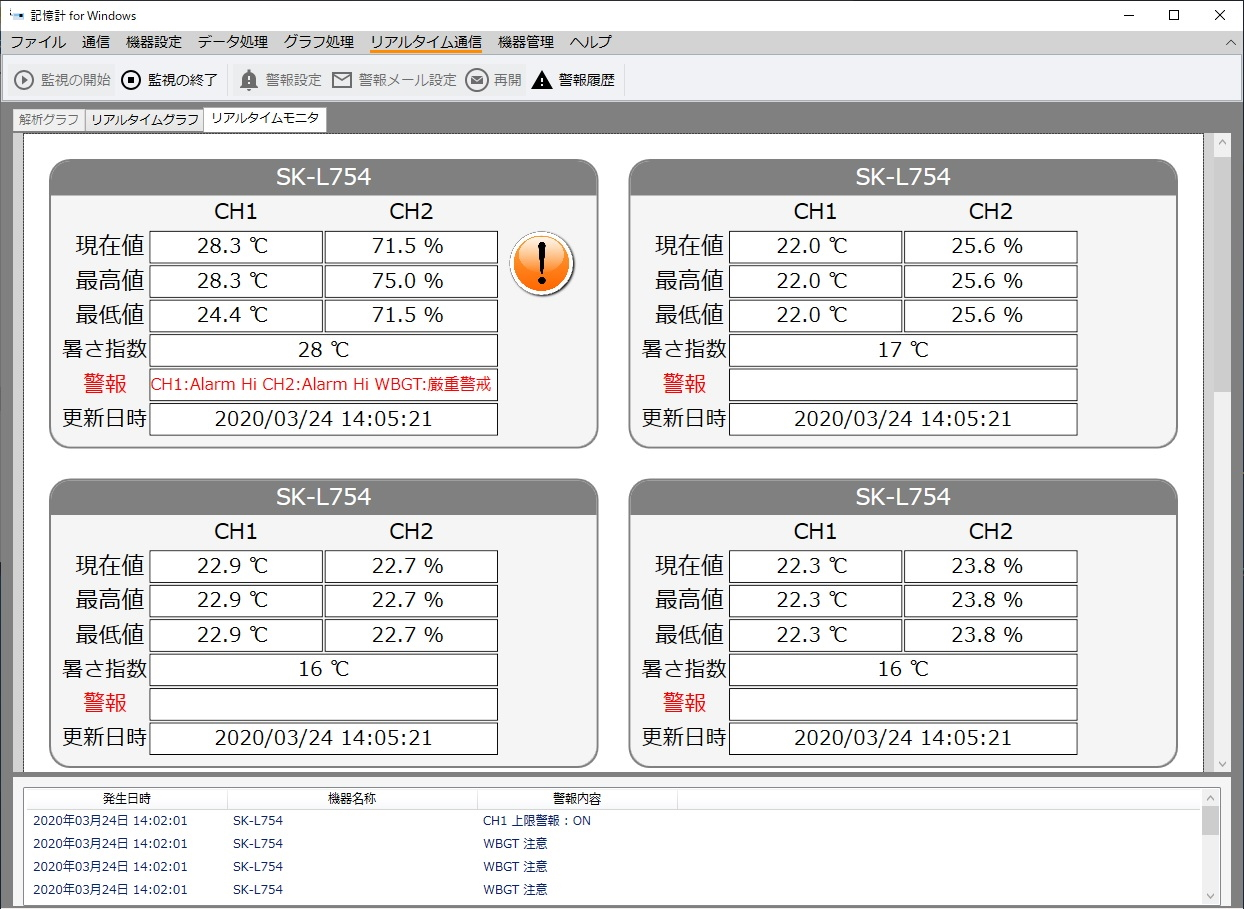The image size is (1244, 909).
Task: Click the start monitoring play icon
Action: [24, 80]
